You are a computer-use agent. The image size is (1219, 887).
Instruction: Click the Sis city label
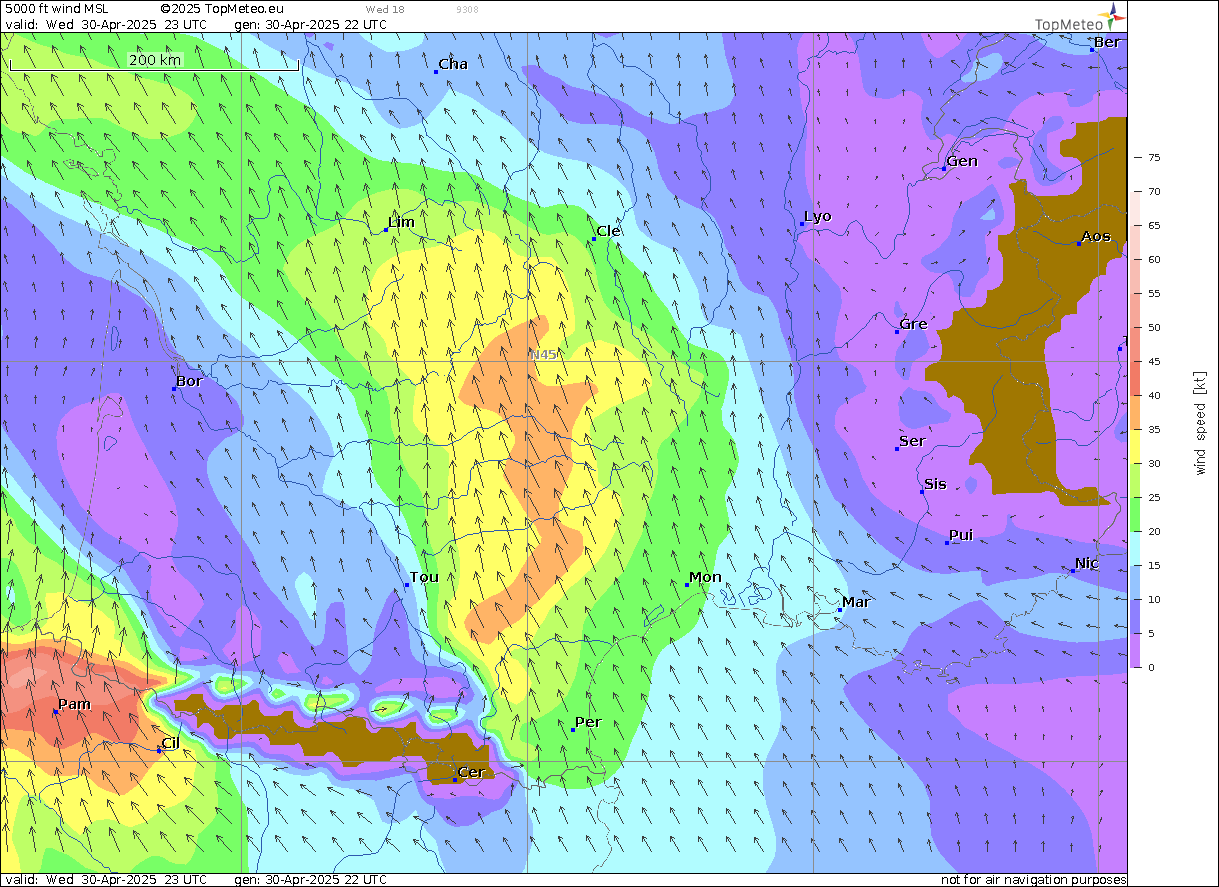click(x=935, y=484)
